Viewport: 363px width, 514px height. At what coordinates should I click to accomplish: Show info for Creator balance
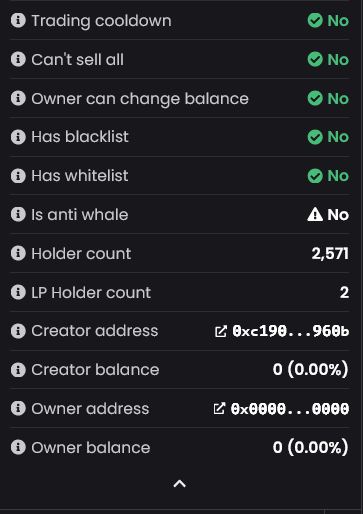(18, 370)
